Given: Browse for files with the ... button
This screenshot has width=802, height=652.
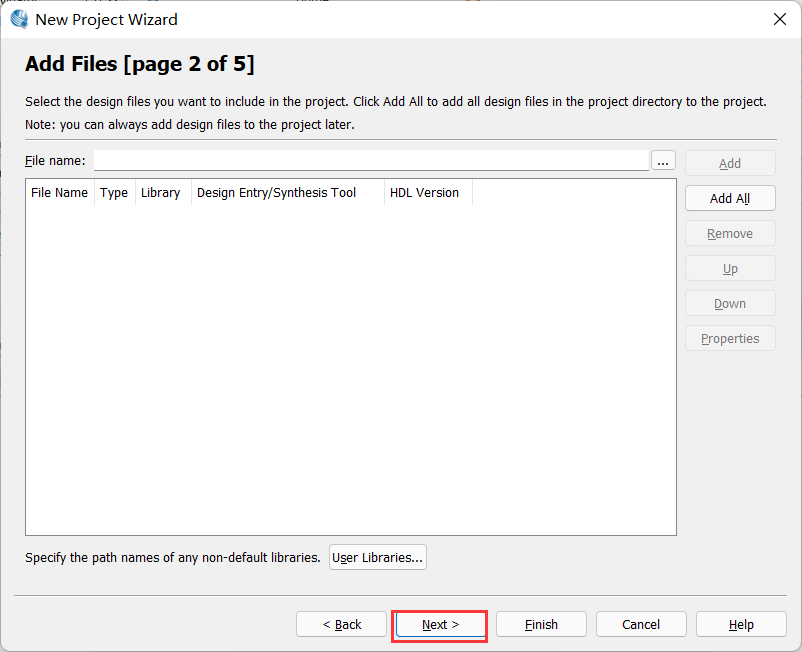Looking at the screenshot, I should [663, 161].
